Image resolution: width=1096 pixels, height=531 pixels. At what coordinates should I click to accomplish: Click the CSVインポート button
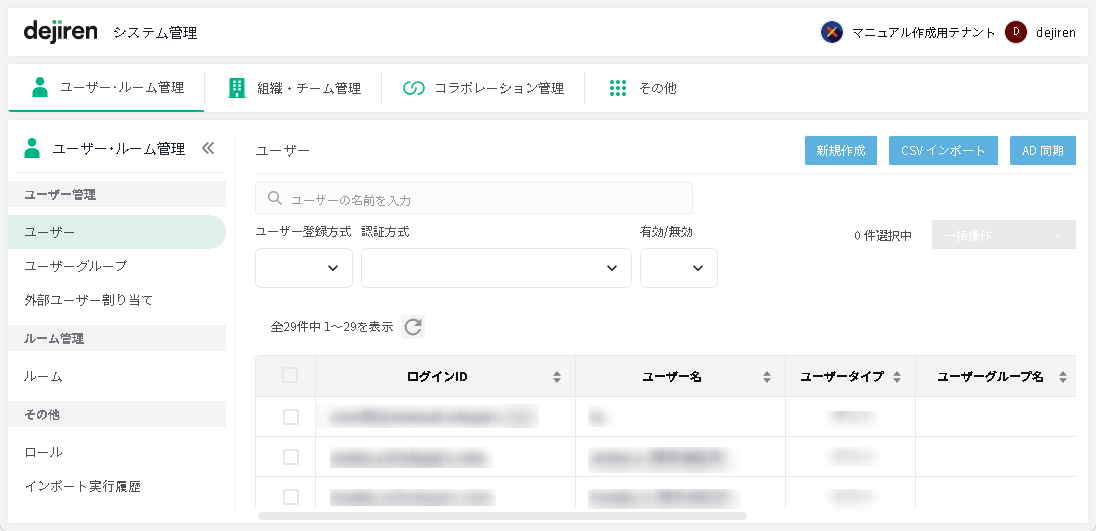pos(943,151)
